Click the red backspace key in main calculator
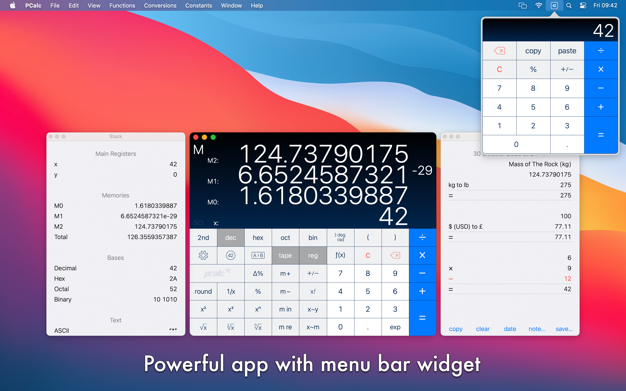This screenshot has height=391, width=626. coord(395,256)
